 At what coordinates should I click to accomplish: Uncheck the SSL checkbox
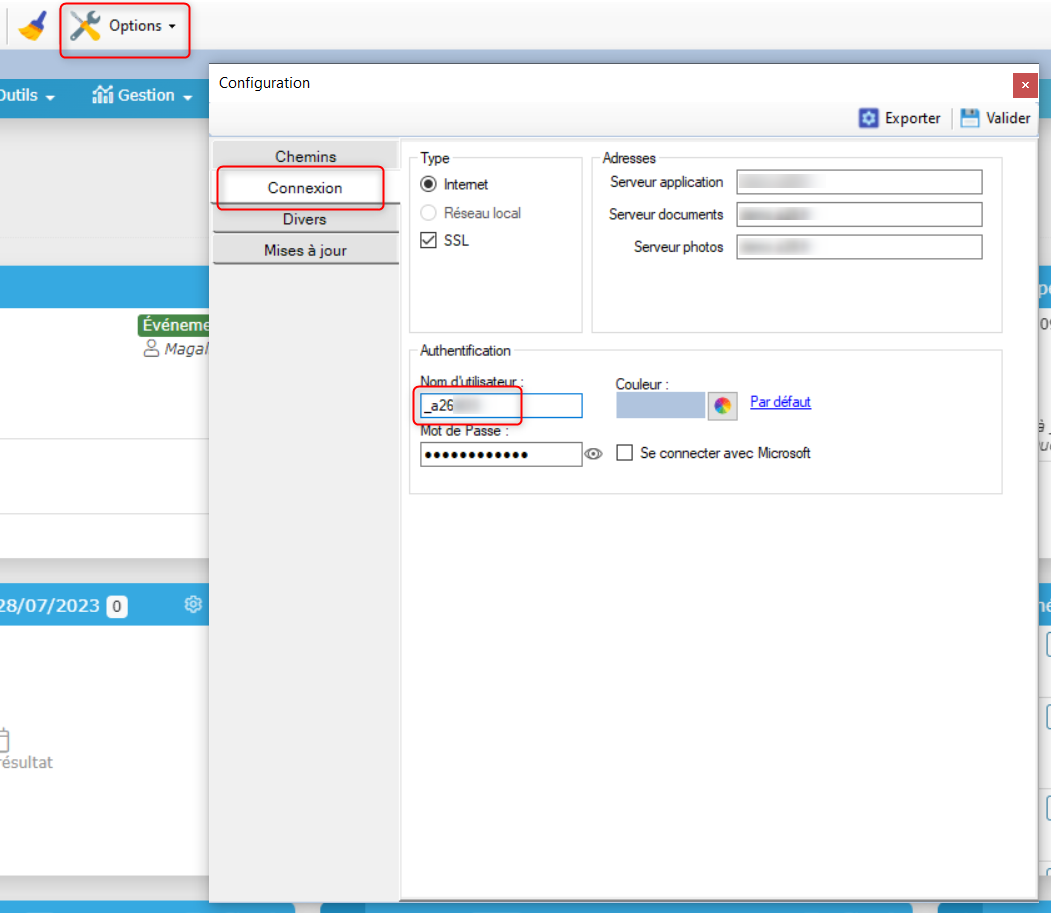[x=429, y=241]
